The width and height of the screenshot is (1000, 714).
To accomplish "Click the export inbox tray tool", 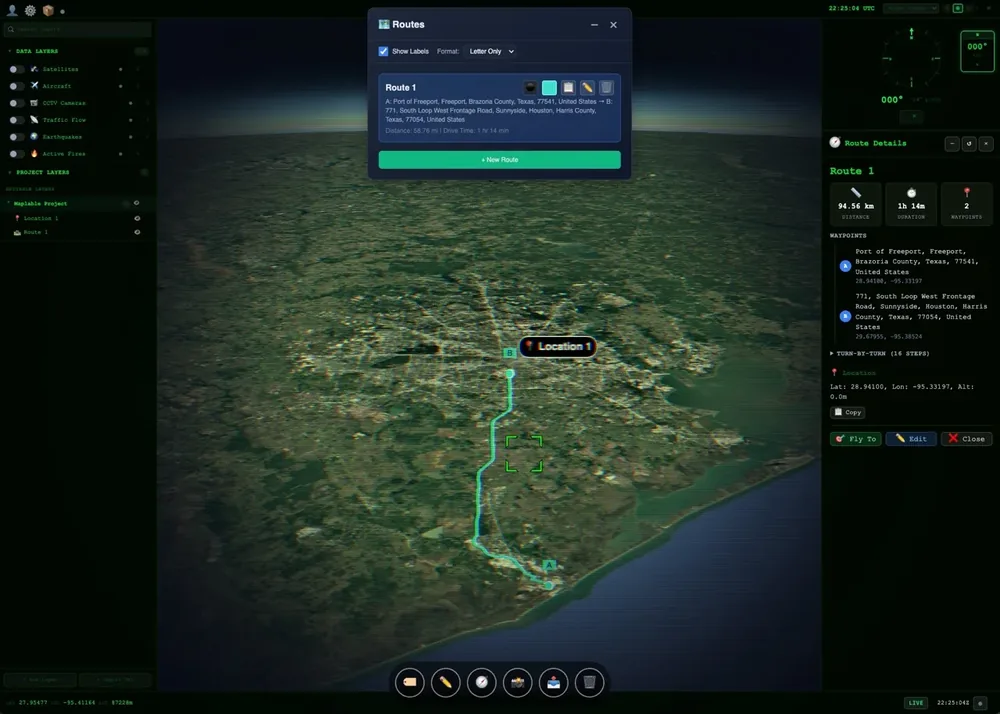I will [554, 683].
